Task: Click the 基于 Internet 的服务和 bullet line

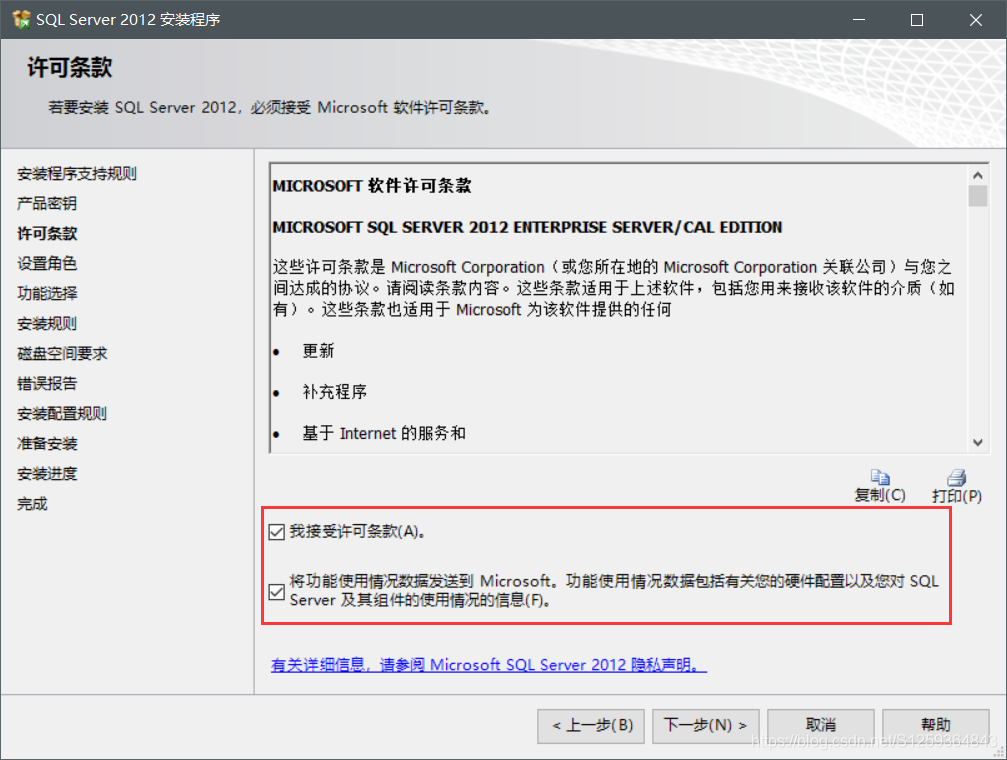Action: [384, 434]
